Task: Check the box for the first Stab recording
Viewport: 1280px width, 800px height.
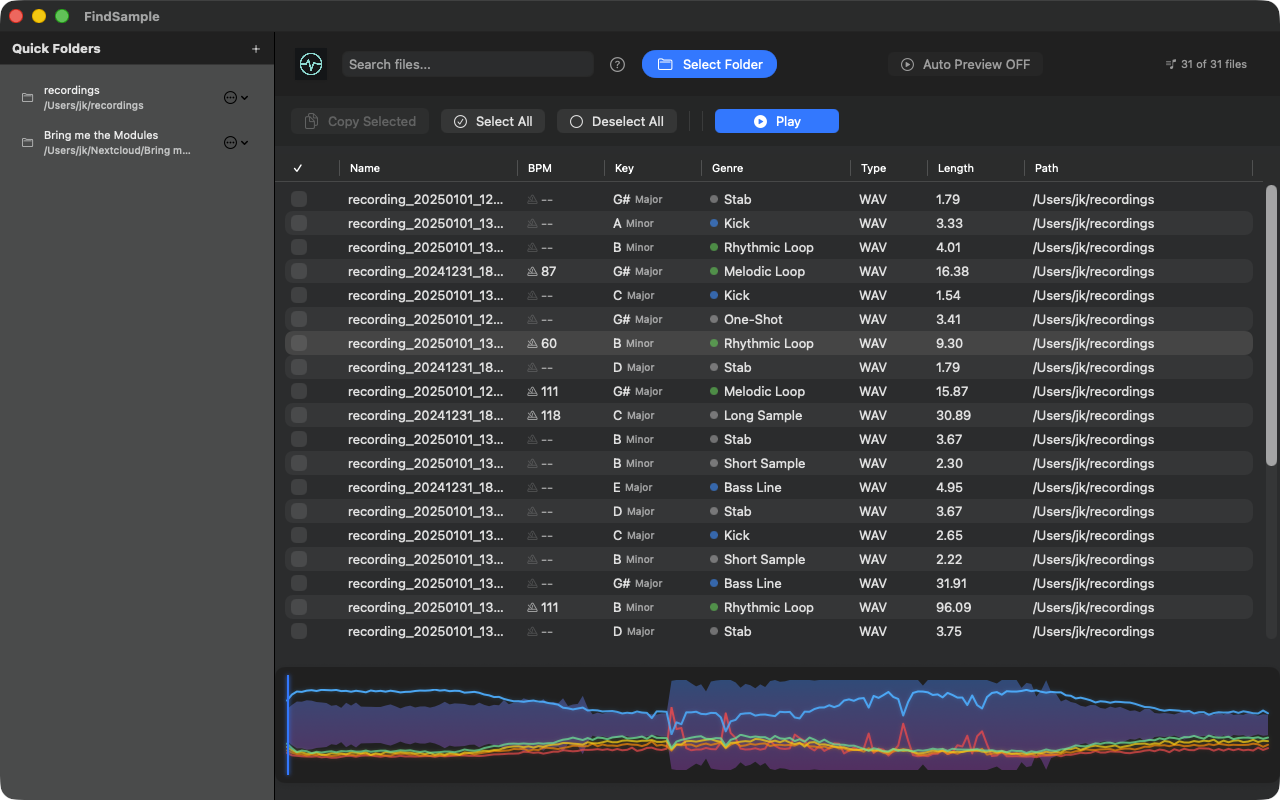Action: [299, 200]
